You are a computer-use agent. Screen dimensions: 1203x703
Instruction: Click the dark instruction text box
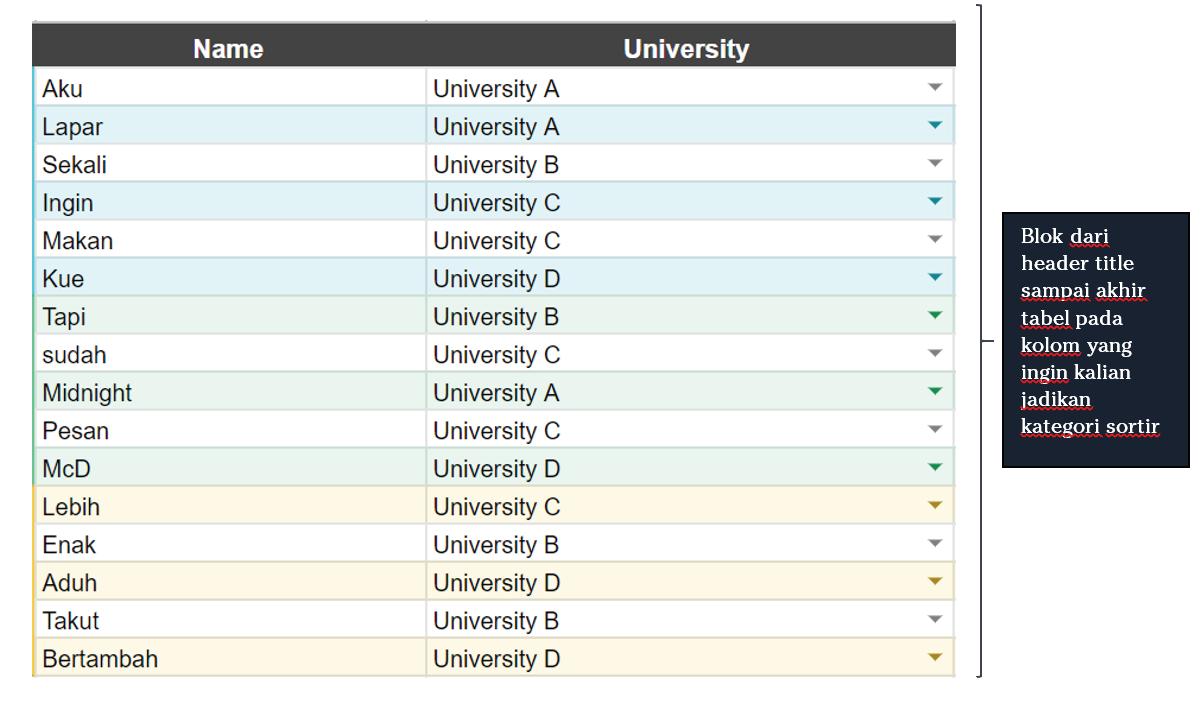point(1095,338)
